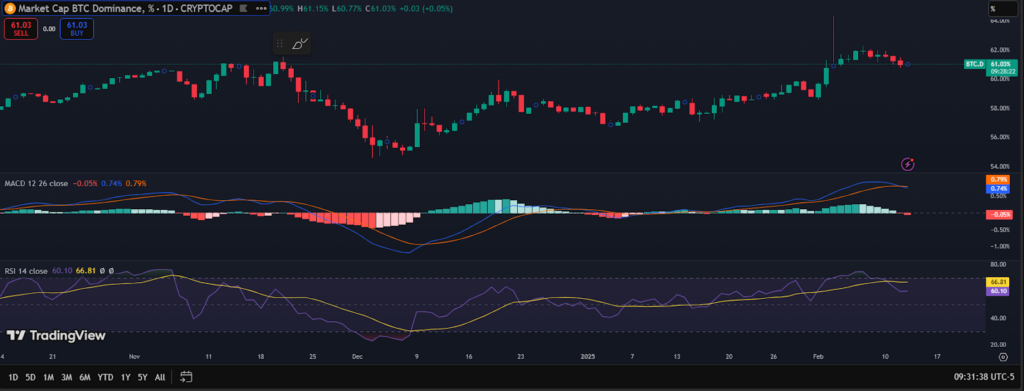
Task: Open chart settings gear at time axis corner
Action: (x=1003, y=357)
